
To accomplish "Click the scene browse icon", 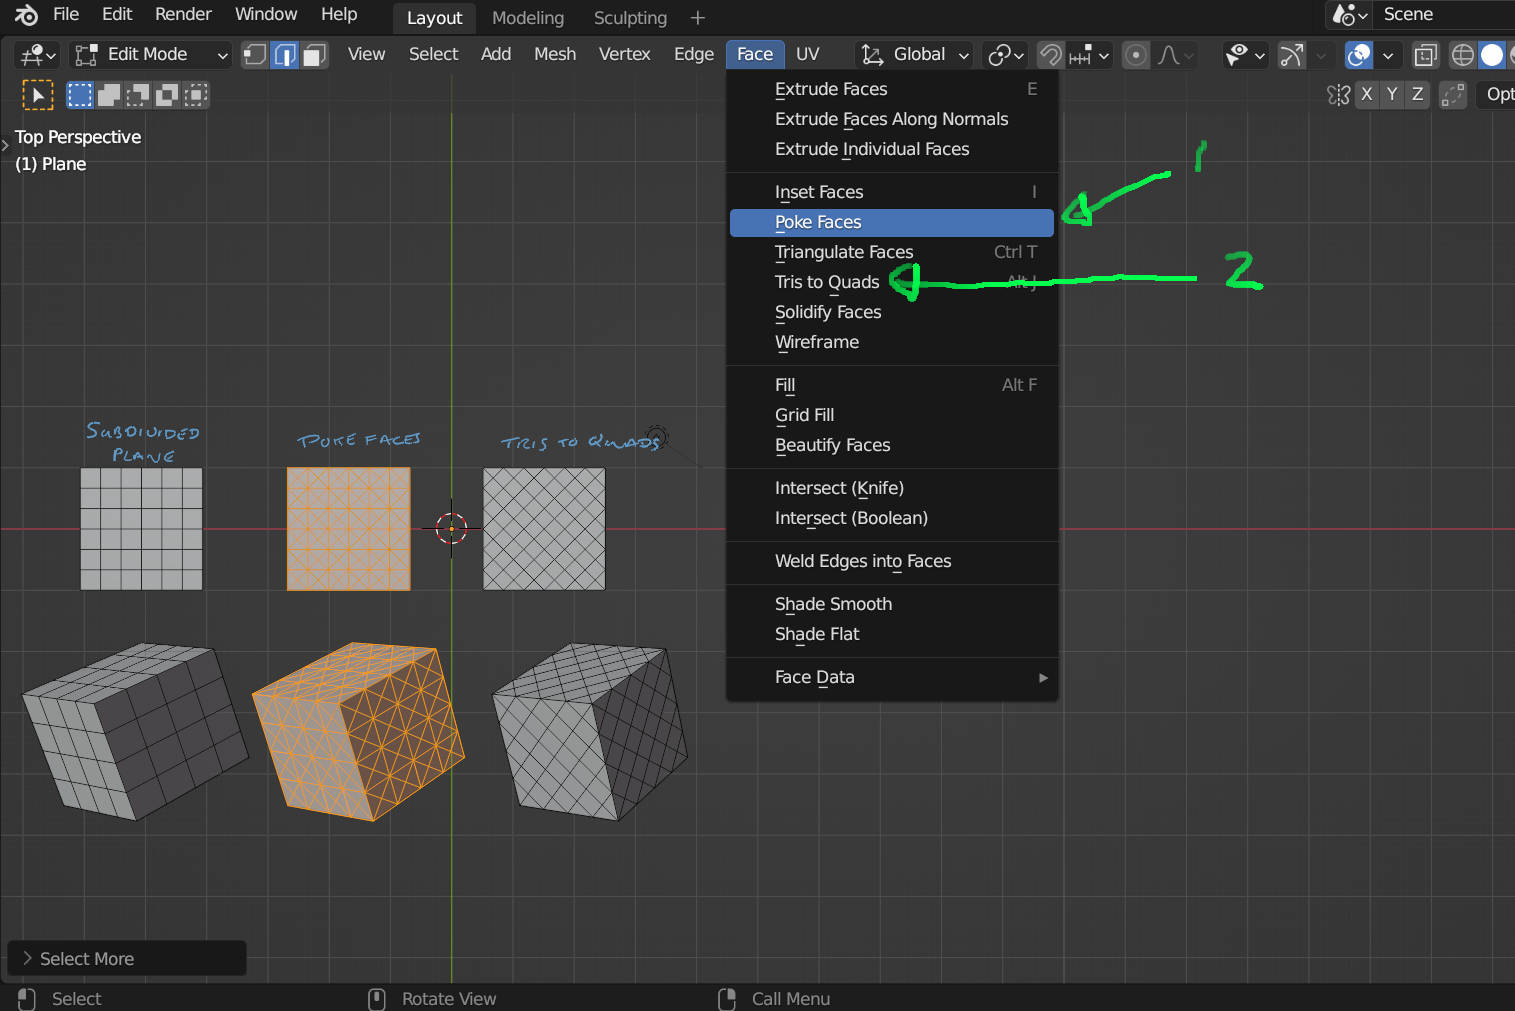I will tap(1349, 15).
